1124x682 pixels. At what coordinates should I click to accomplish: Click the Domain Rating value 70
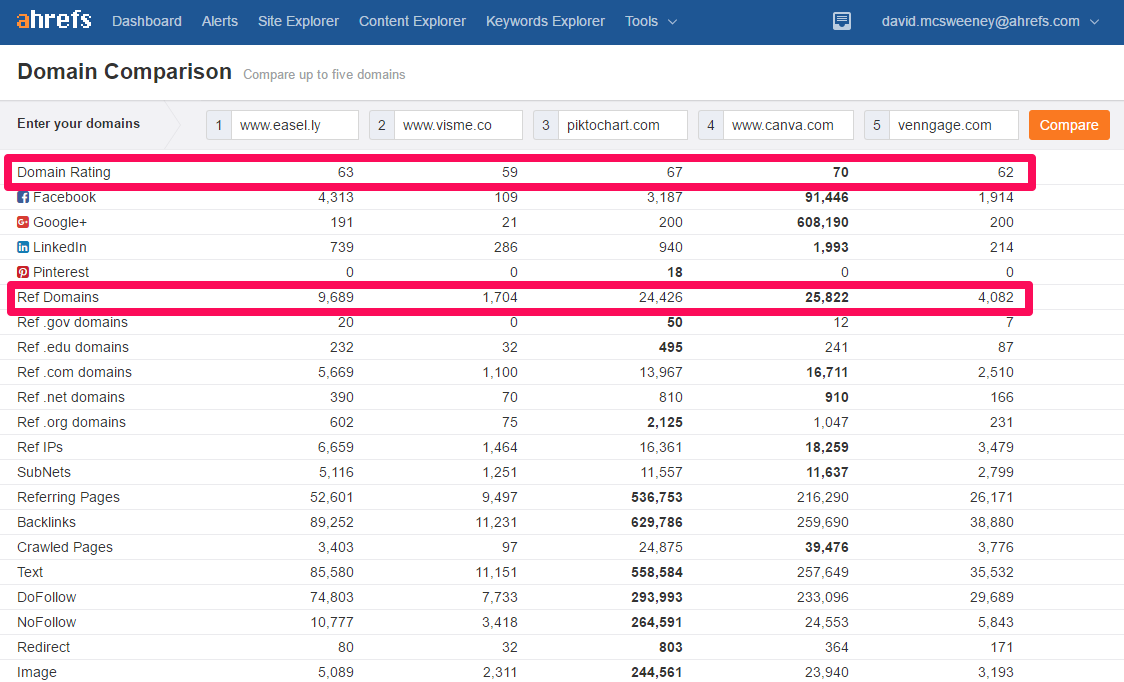[x=840, y=172]
